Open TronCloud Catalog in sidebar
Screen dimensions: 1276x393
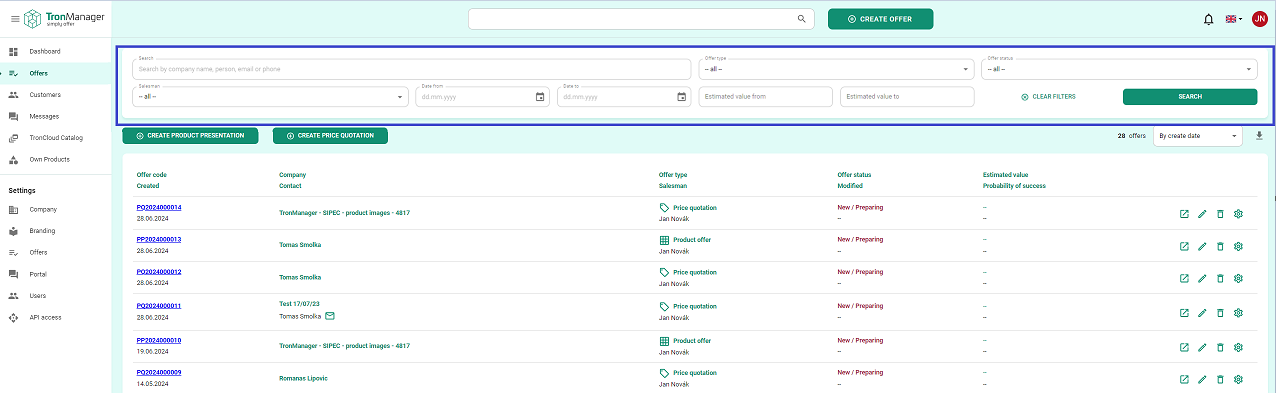coord(56,138)
